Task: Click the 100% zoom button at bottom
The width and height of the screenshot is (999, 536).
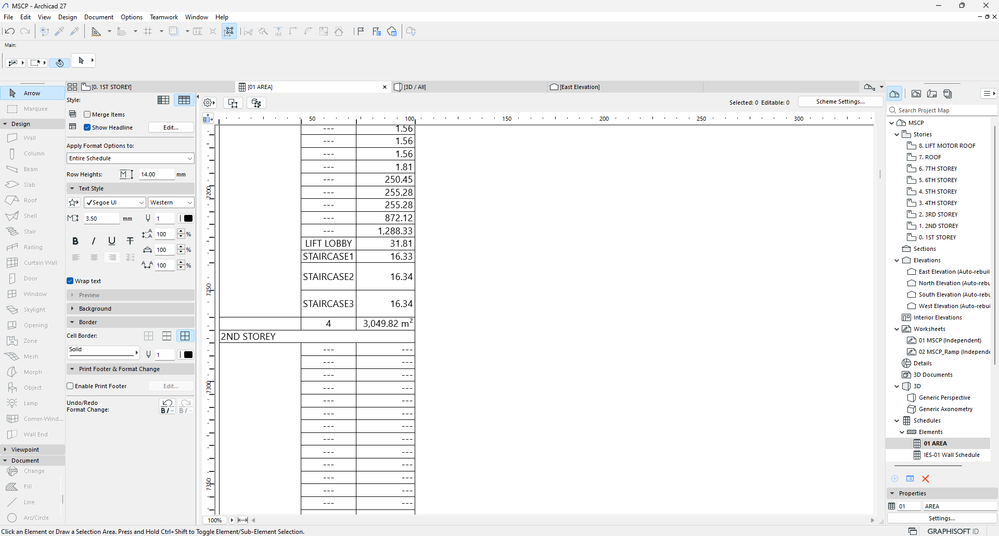Action: [215, 520]
